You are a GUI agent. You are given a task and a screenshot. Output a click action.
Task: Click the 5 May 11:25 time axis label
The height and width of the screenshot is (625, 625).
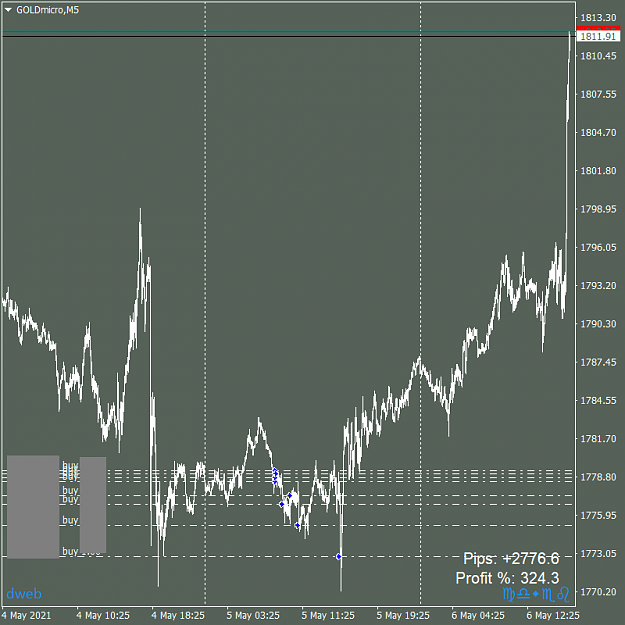(328, 615)
